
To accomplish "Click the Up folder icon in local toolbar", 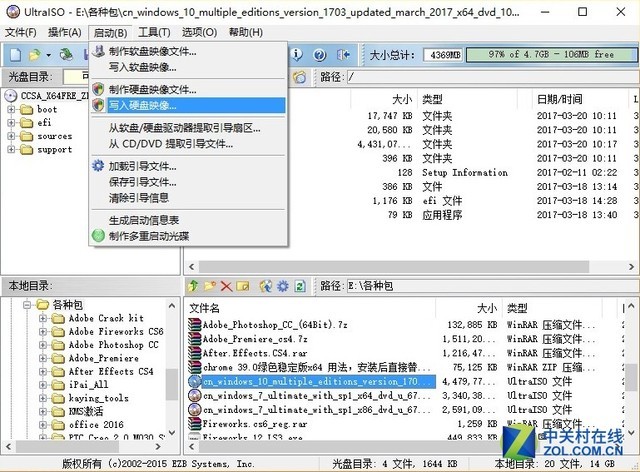I will click(x=193, y=286).
